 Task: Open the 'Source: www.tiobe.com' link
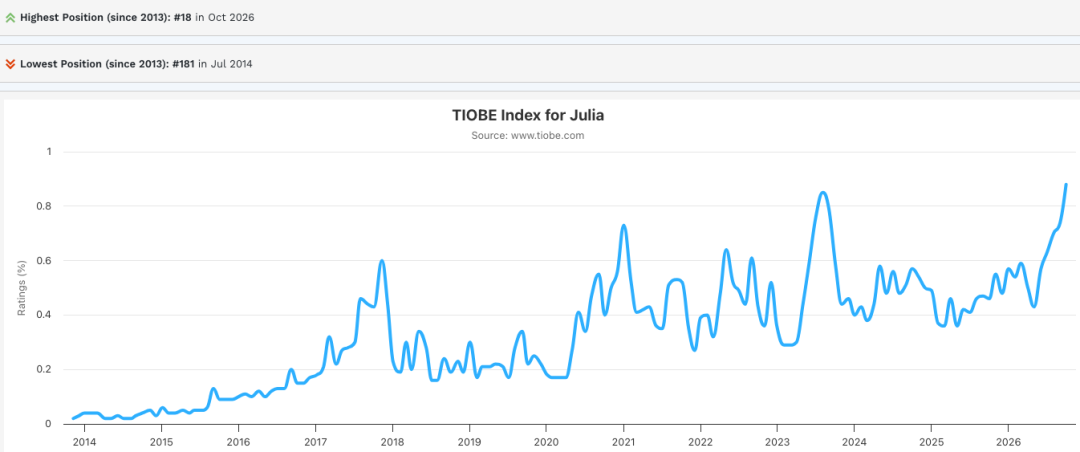pos(528,136)
